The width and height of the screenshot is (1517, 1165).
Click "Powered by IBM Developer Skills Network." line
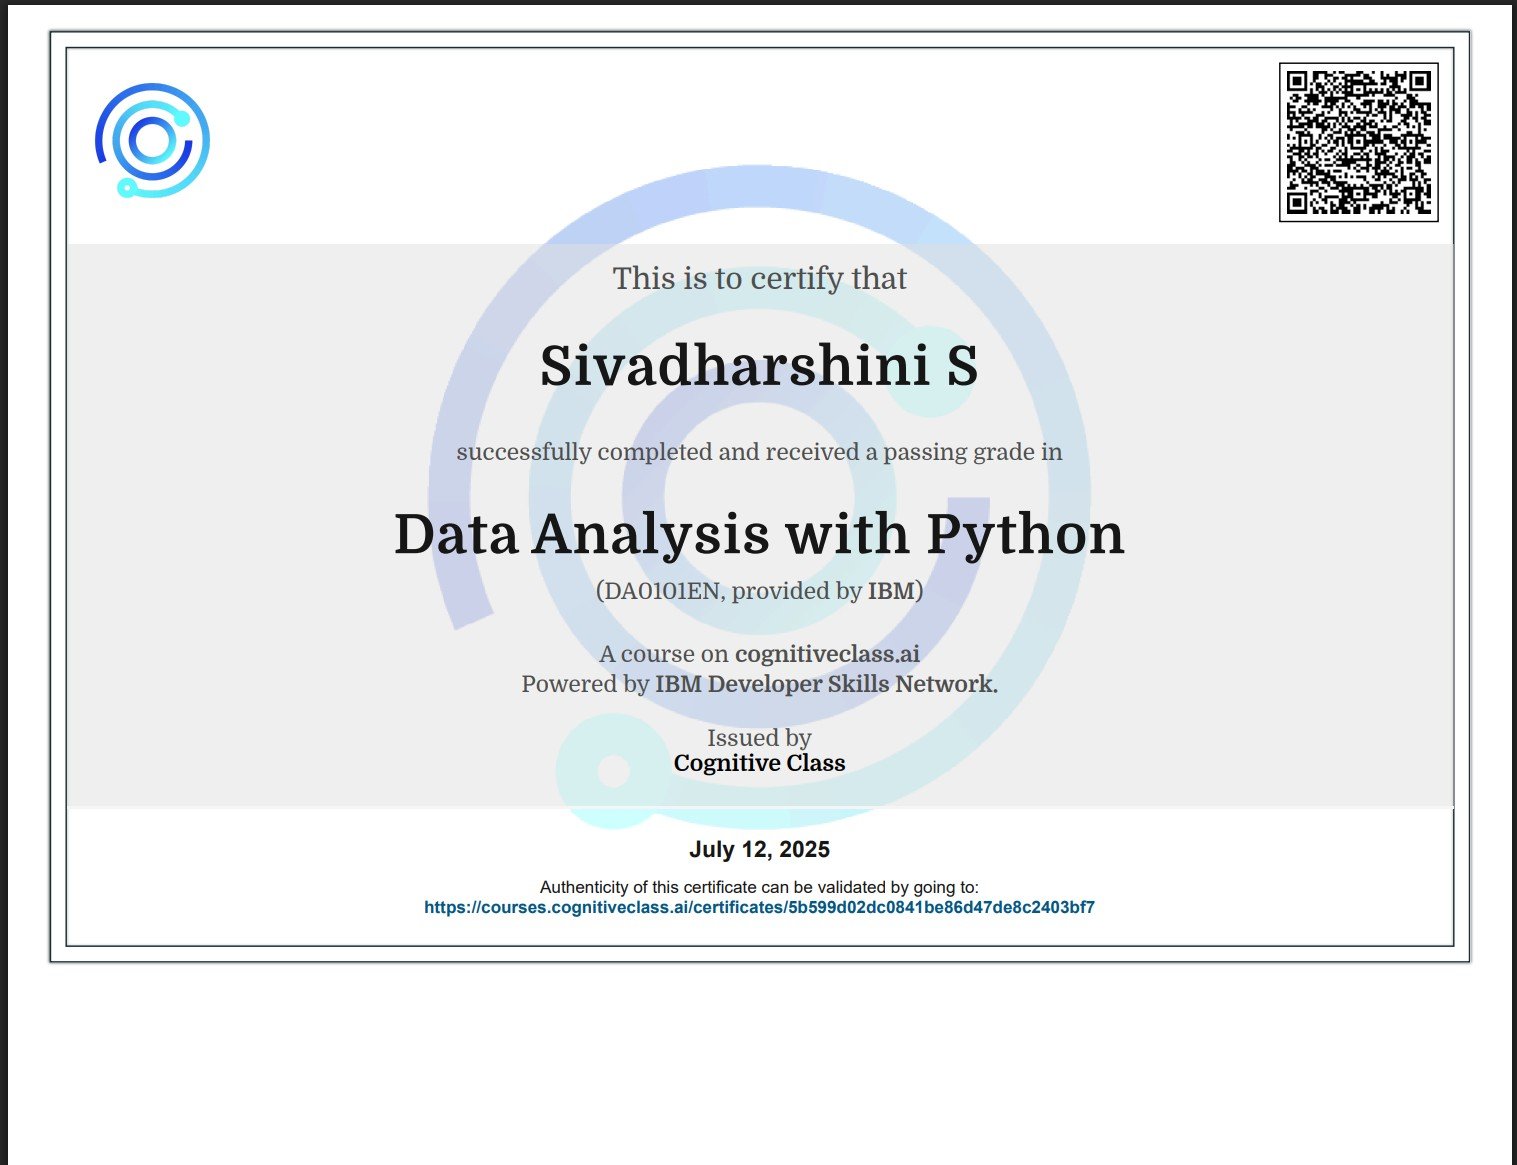tap(759, 684)
